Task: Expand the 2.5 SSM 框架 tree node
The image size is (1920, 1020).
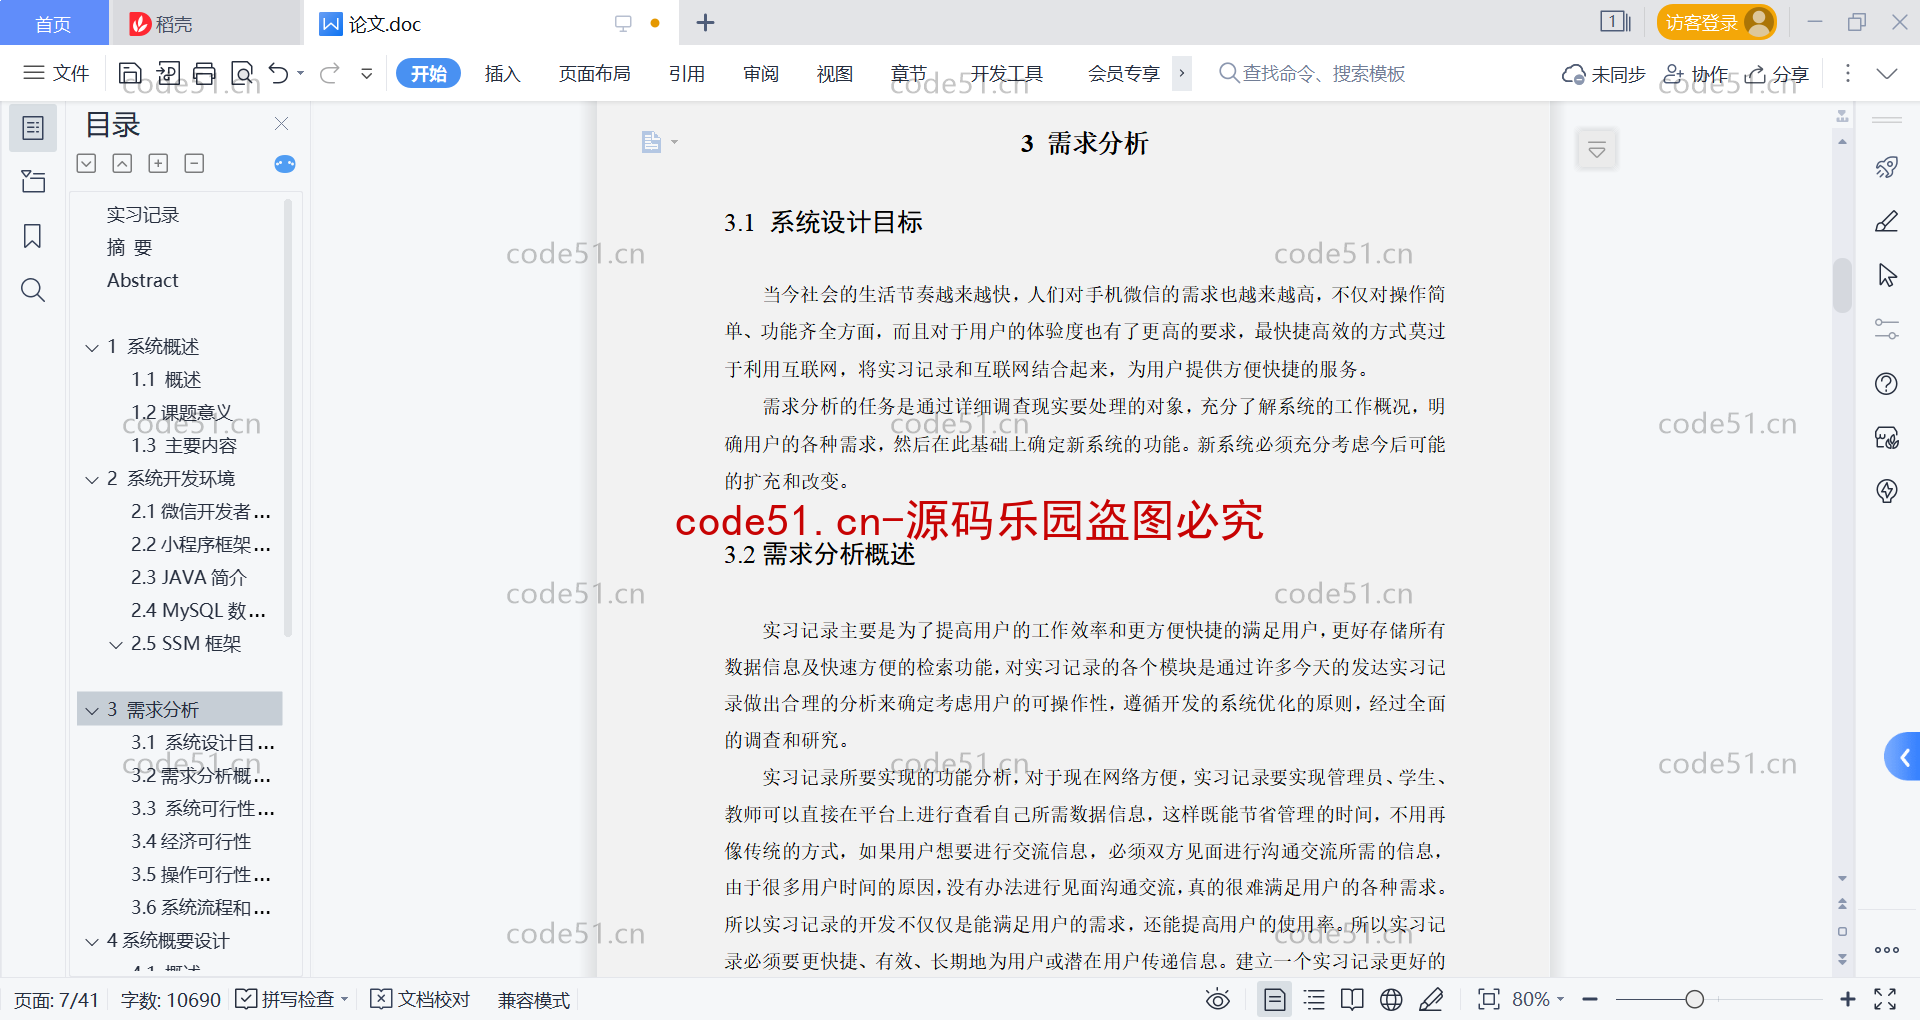Action: (x=116, y=644)
